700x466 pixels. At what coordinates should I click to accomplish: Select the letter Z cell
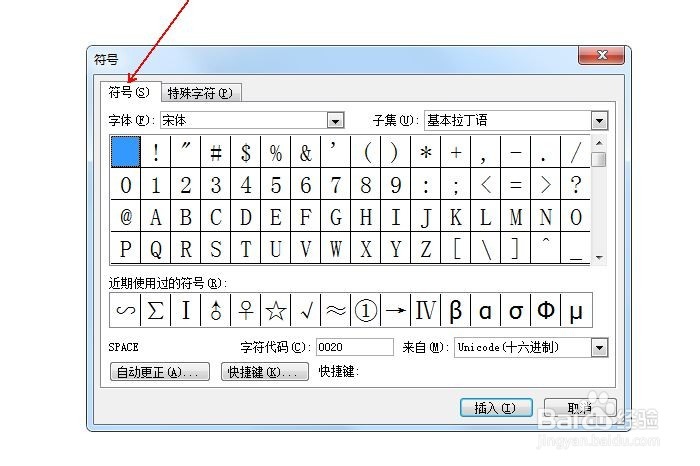tap(425, 248)
